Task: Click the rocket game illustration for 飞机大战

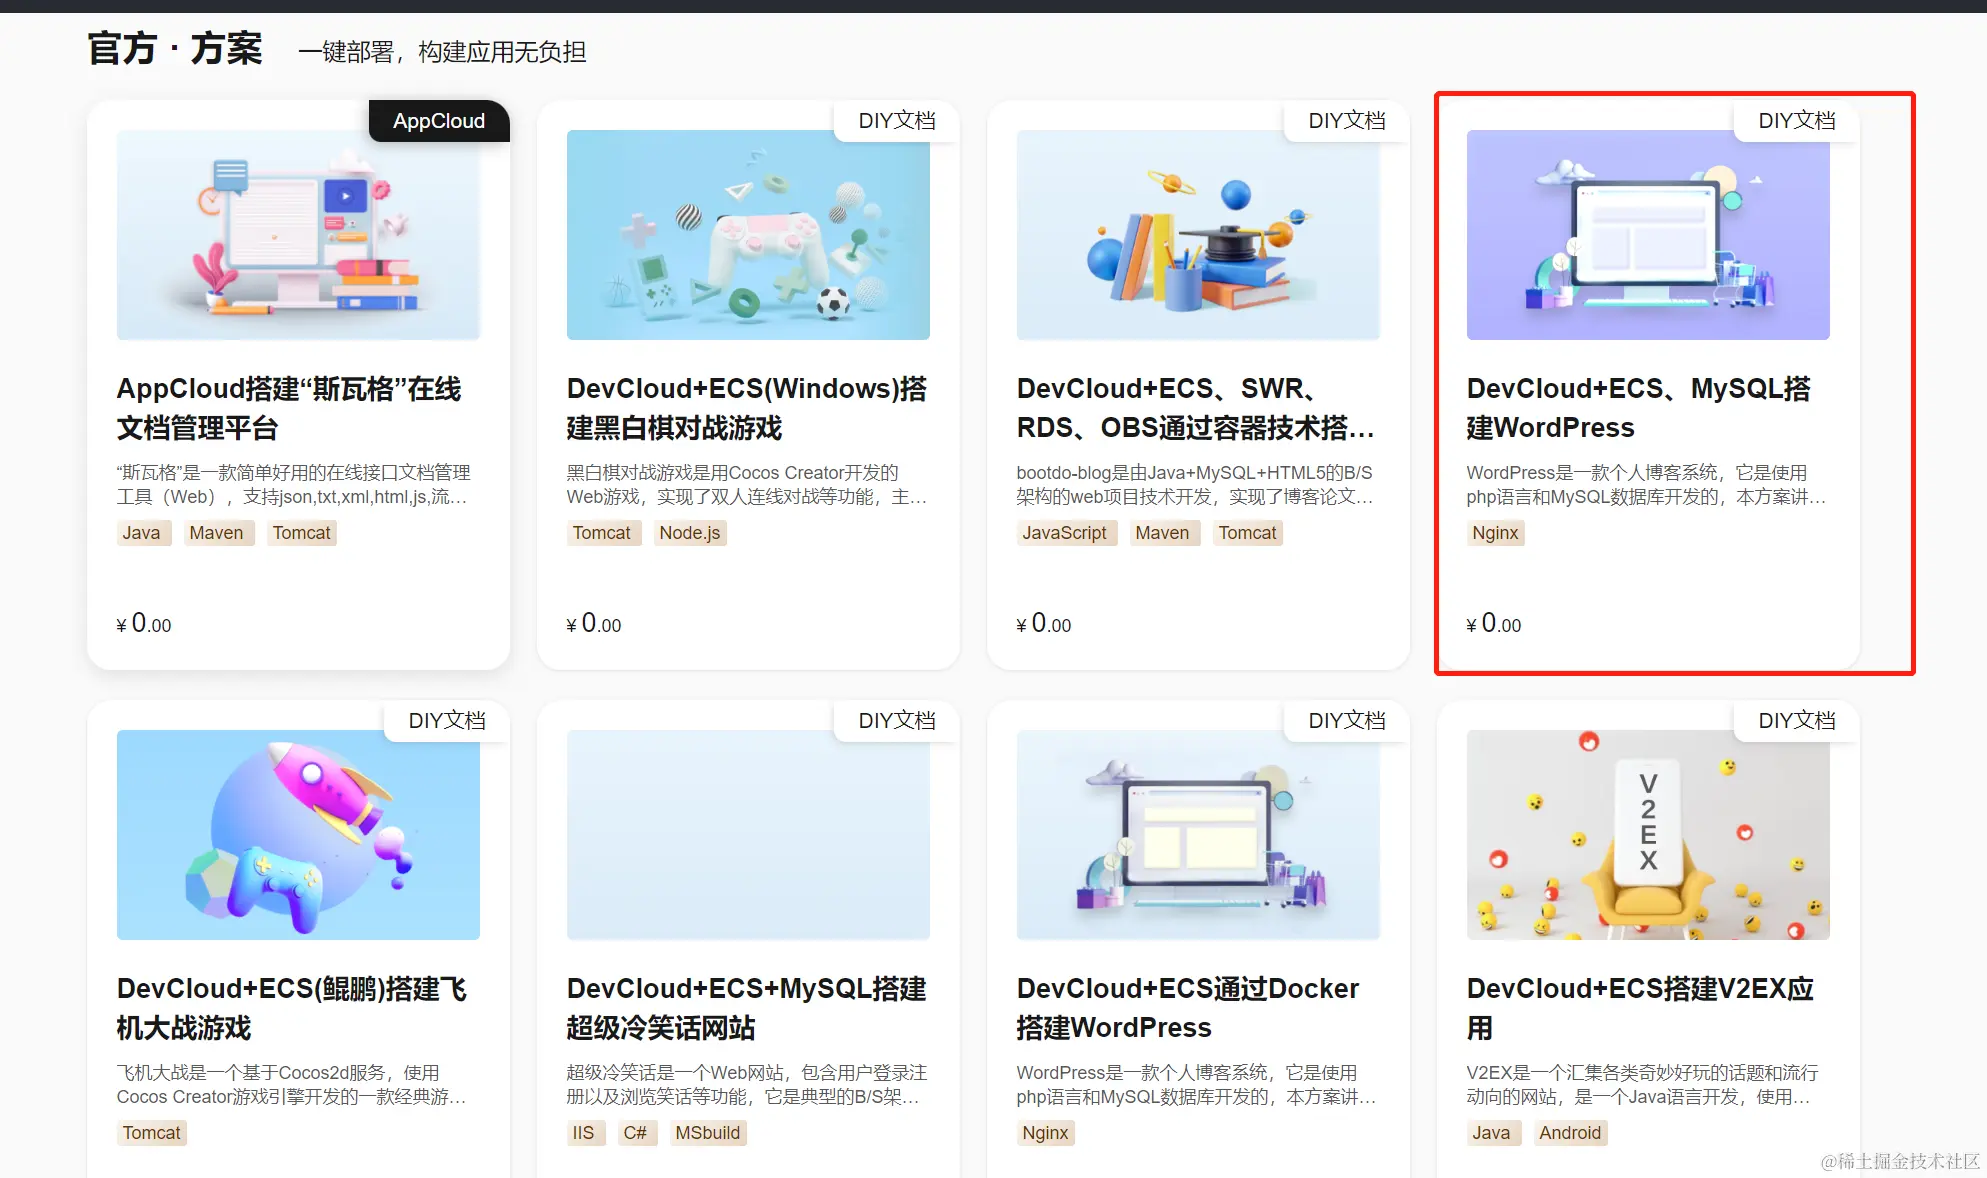Action: tap(298, 835)
